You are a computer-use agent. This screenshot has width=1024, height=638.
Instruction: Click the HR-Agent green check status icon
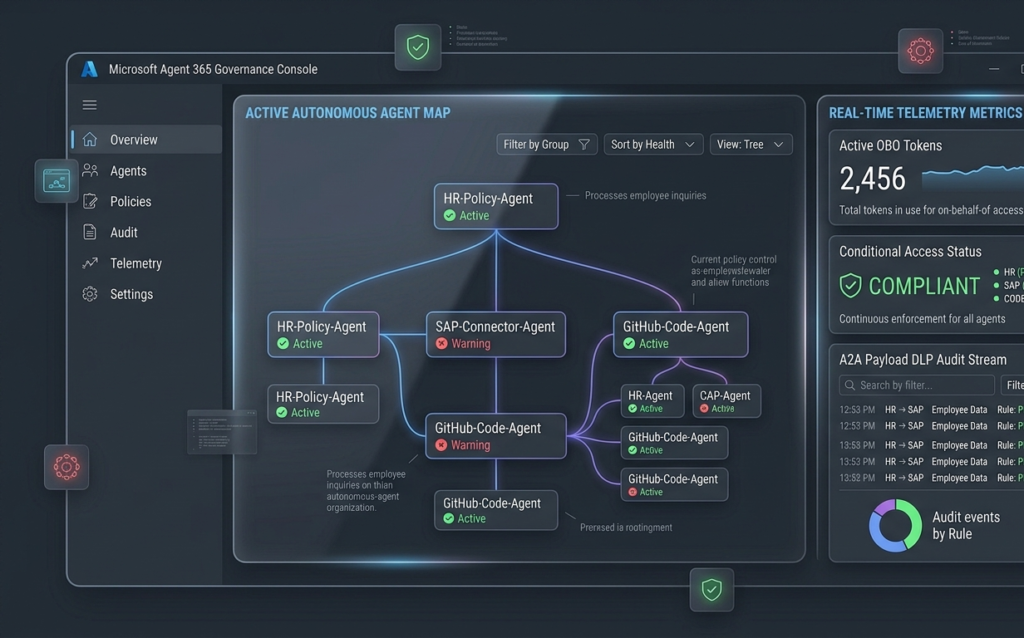pos(632,409)
